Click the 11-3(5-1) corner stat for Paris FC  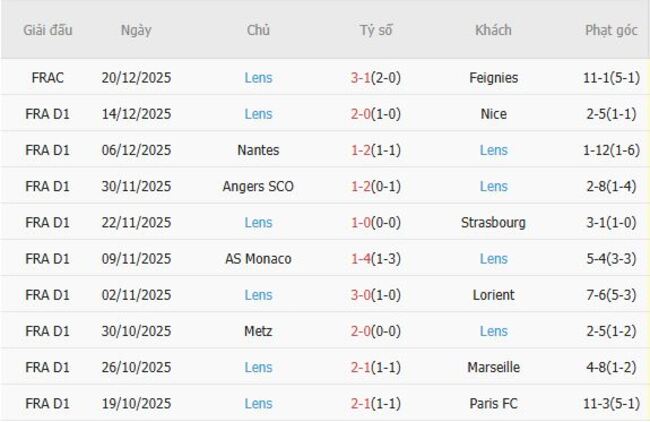click(611, 403)
